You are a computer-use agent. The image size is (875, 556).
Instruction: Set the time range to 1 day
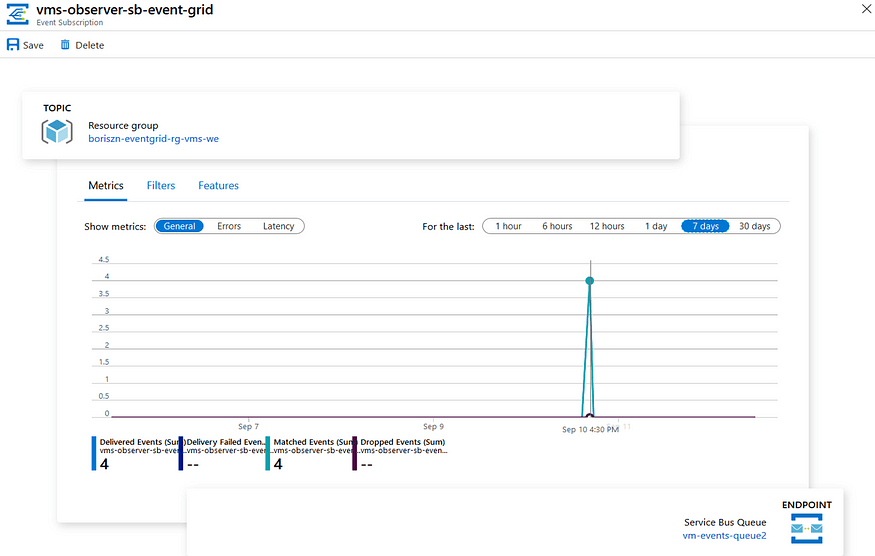656,226
